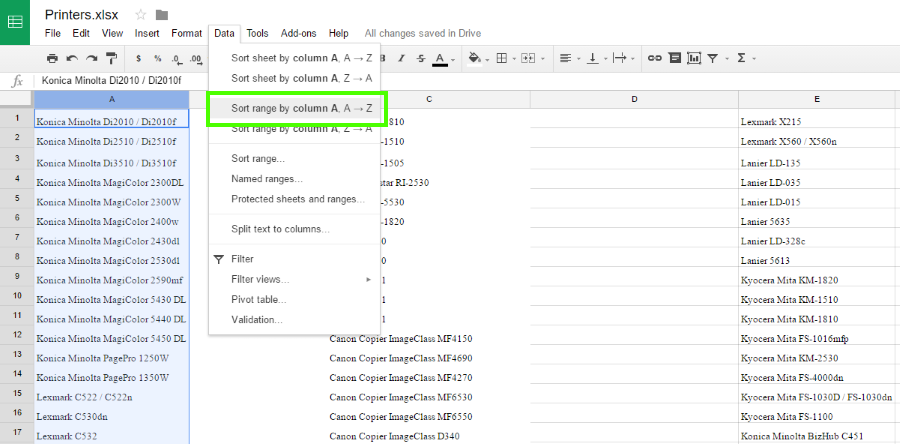This screenshot has width=900, height=444.
Task: Open the Help menu
Action: pyautogui.click(x=339, y=33)
